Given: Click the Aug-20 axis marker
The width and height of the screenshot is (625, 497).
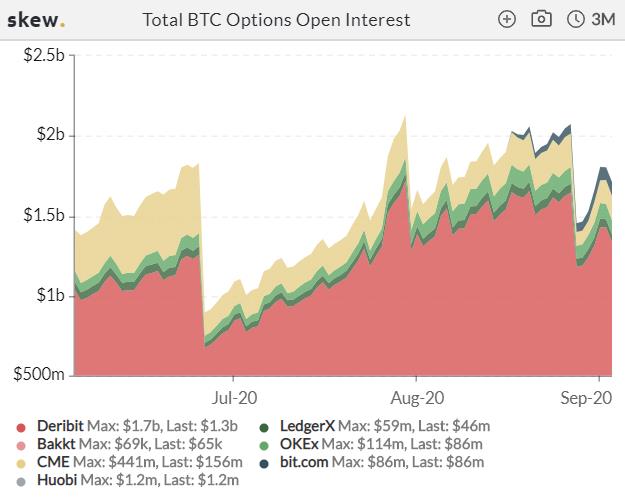Looking at the screenshot, I should pos(417,398).
